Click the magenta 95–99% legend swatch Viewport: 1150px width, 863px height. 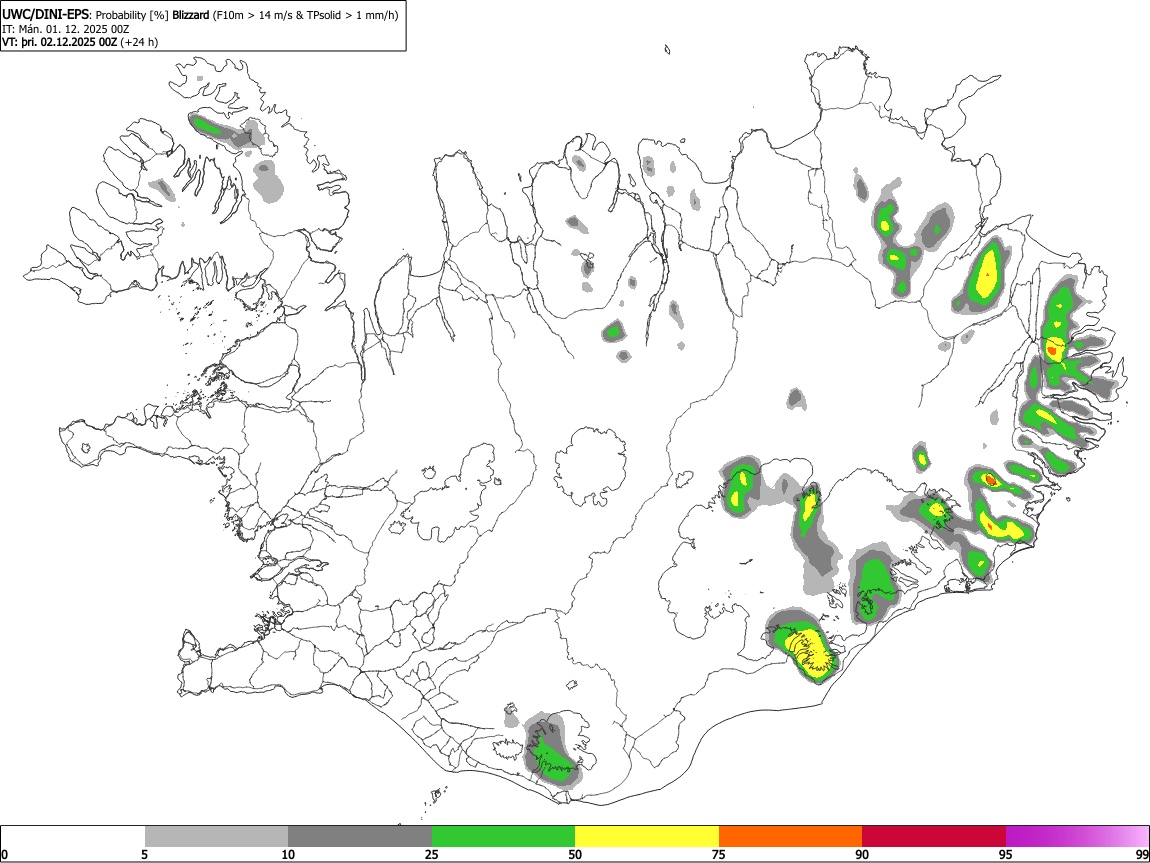pos(1077,836)
